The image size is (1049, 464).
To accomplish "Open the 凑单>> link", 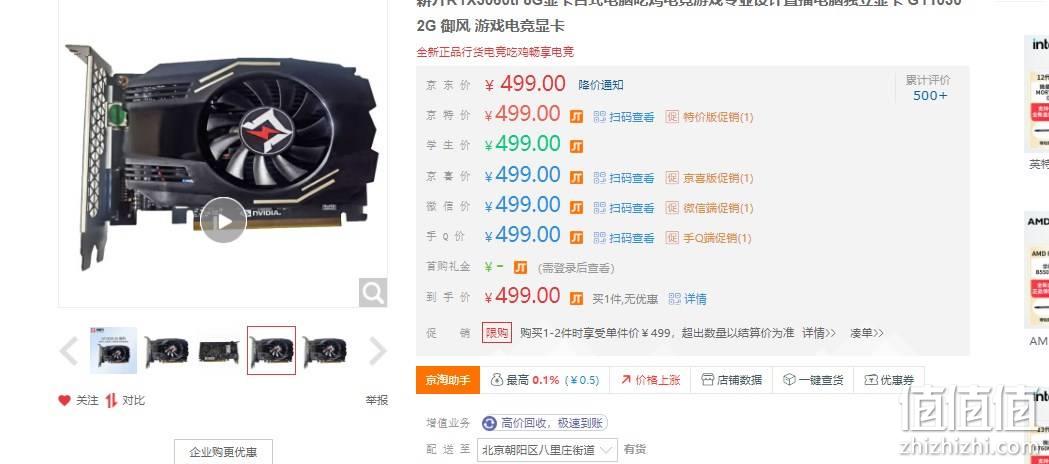I will pyautogui.click(x=867, y=333).
